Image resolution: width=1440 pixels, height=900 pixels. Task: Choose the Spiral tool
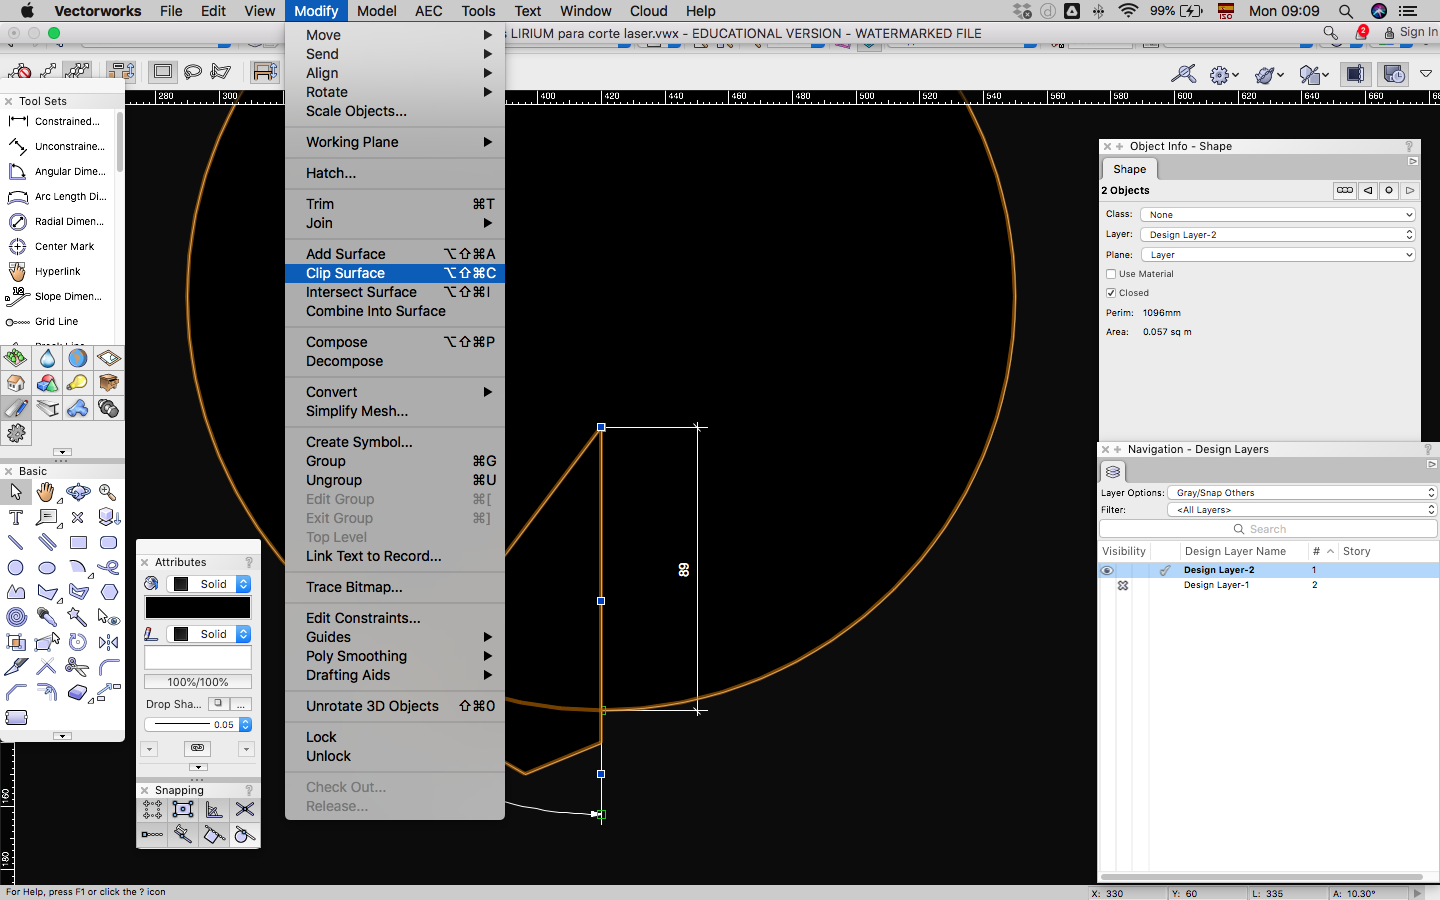[x=16, y=617]
